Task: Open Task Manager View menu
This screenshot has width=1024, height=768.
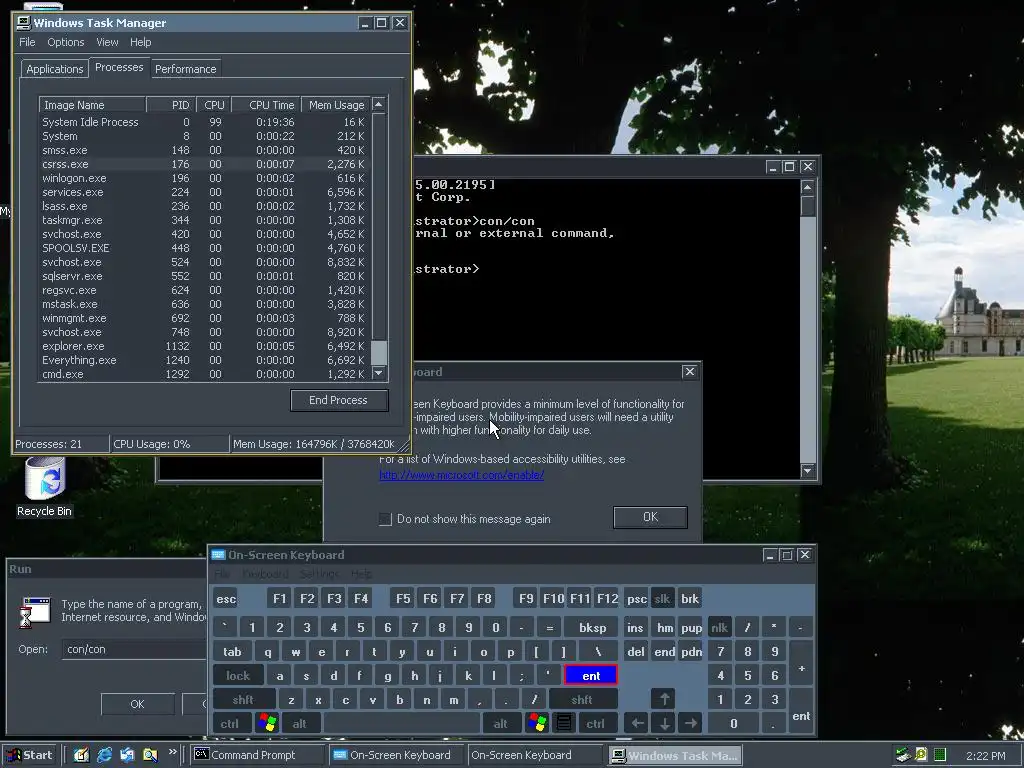Action: (107, 42)
